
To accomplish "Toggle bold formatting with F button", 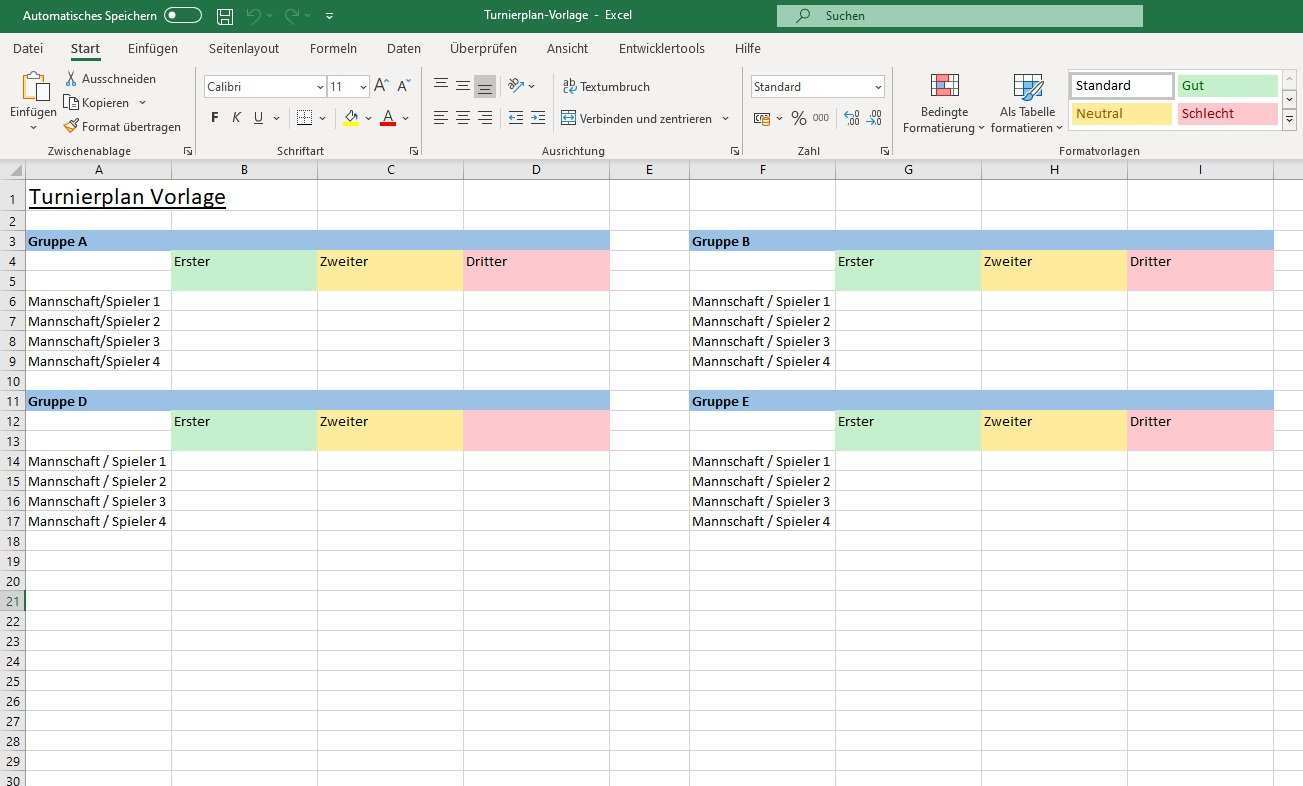I will (214, 118).
